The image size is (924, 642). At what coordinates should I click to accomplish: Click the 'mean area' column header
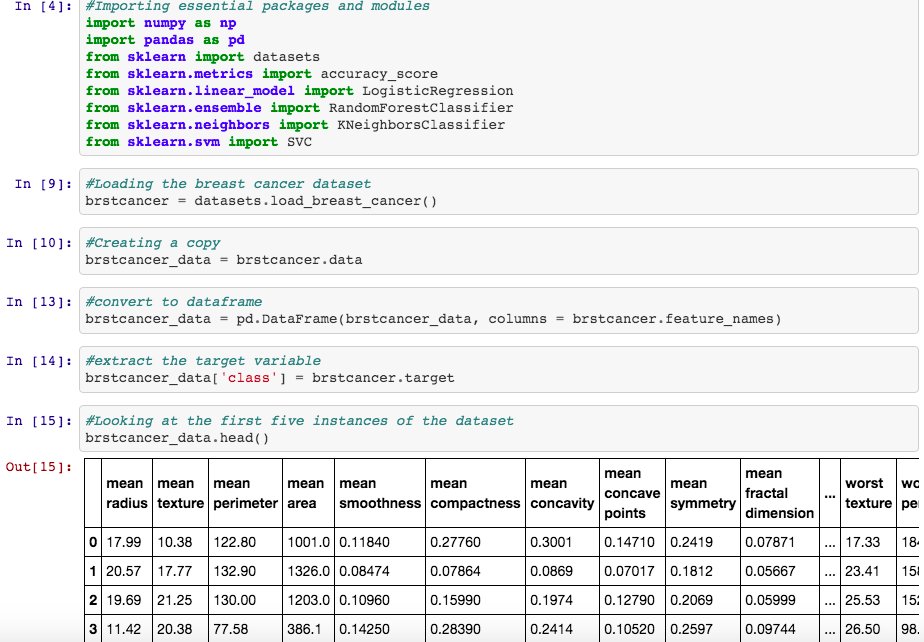pyautogui.click(x=308, y=493)
